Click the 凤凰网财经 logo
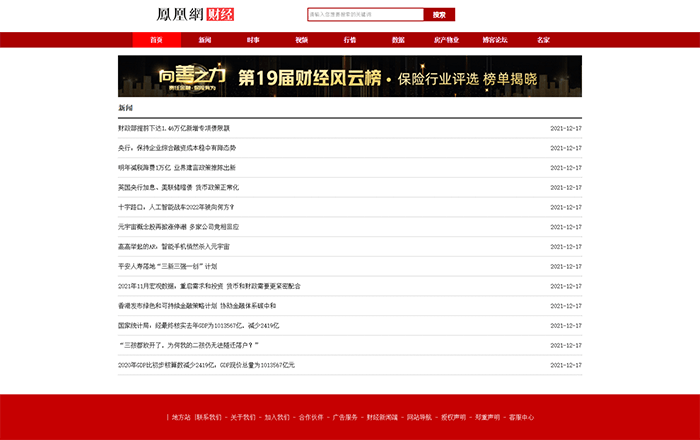This screenshot has width=700, height=440. (x=196, y=14)
